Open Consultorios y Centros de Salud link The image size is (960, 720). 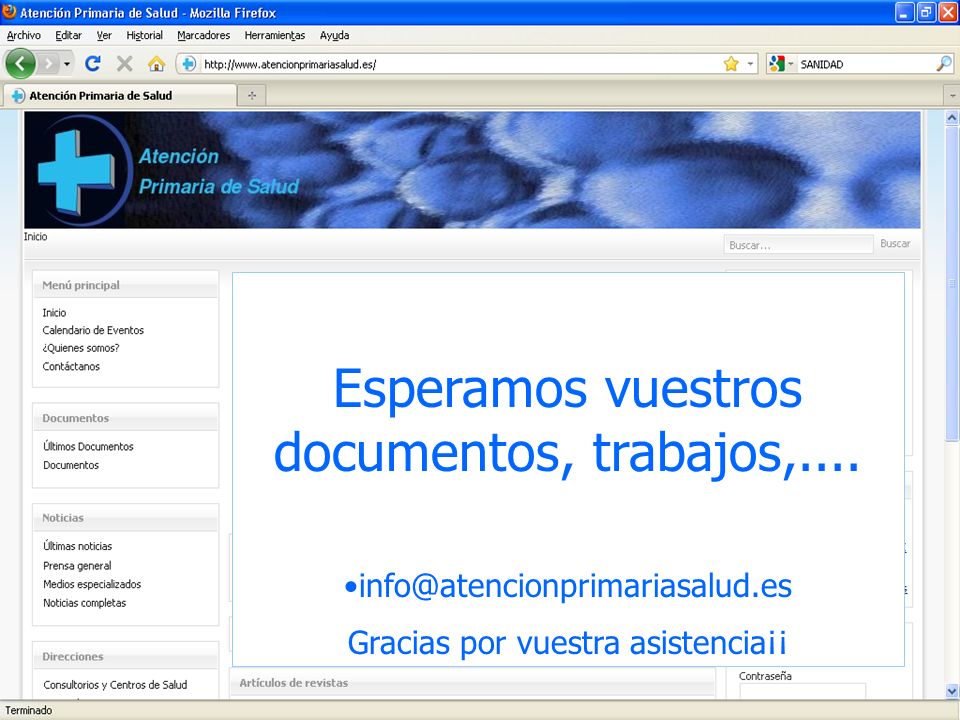click(x=115, y=685)
